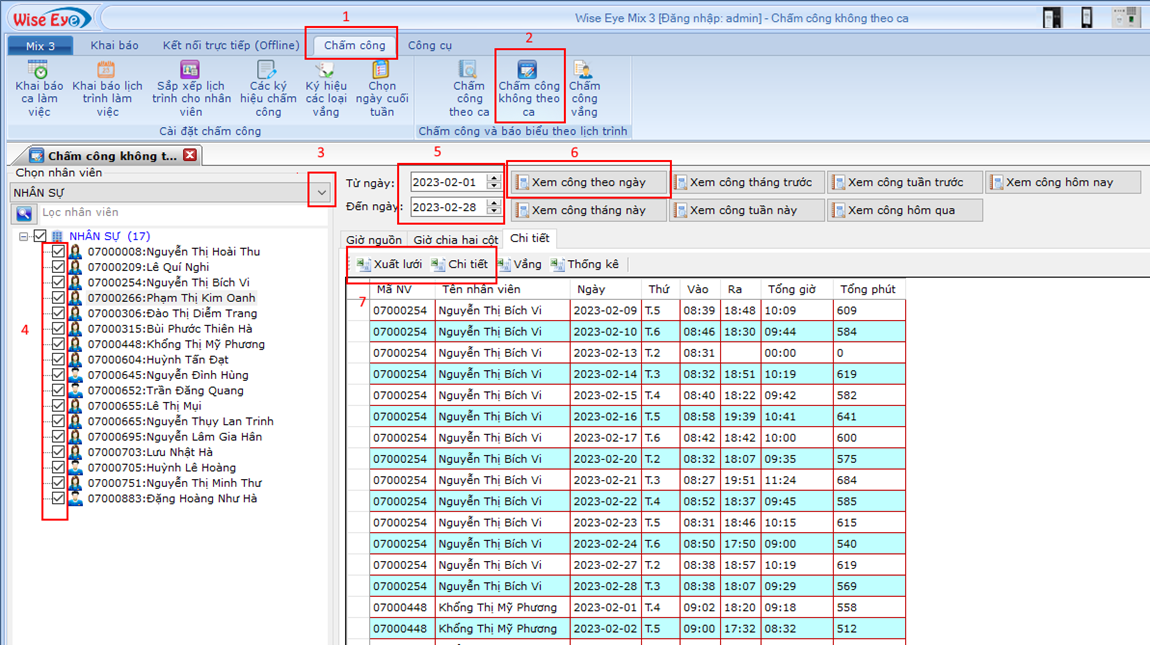1150x645 pixels.
Task: Open the NHÂN SỰ department dropdown
Action: tap(322, 192)
